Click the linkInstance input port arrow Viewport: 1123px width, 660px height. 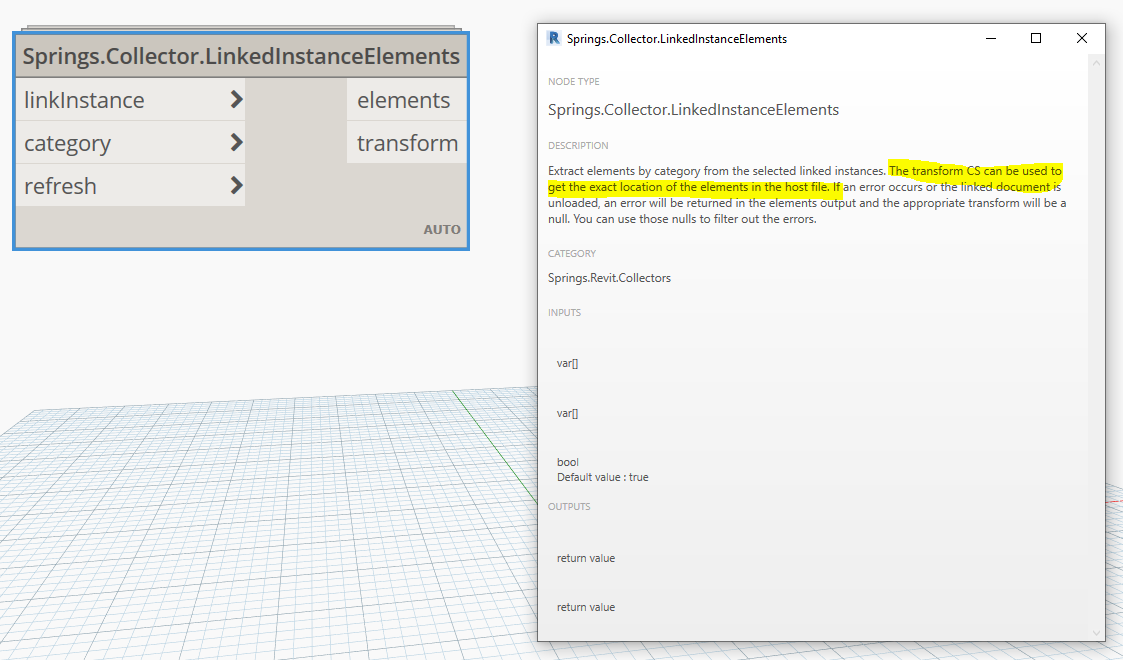click(236, 100)
